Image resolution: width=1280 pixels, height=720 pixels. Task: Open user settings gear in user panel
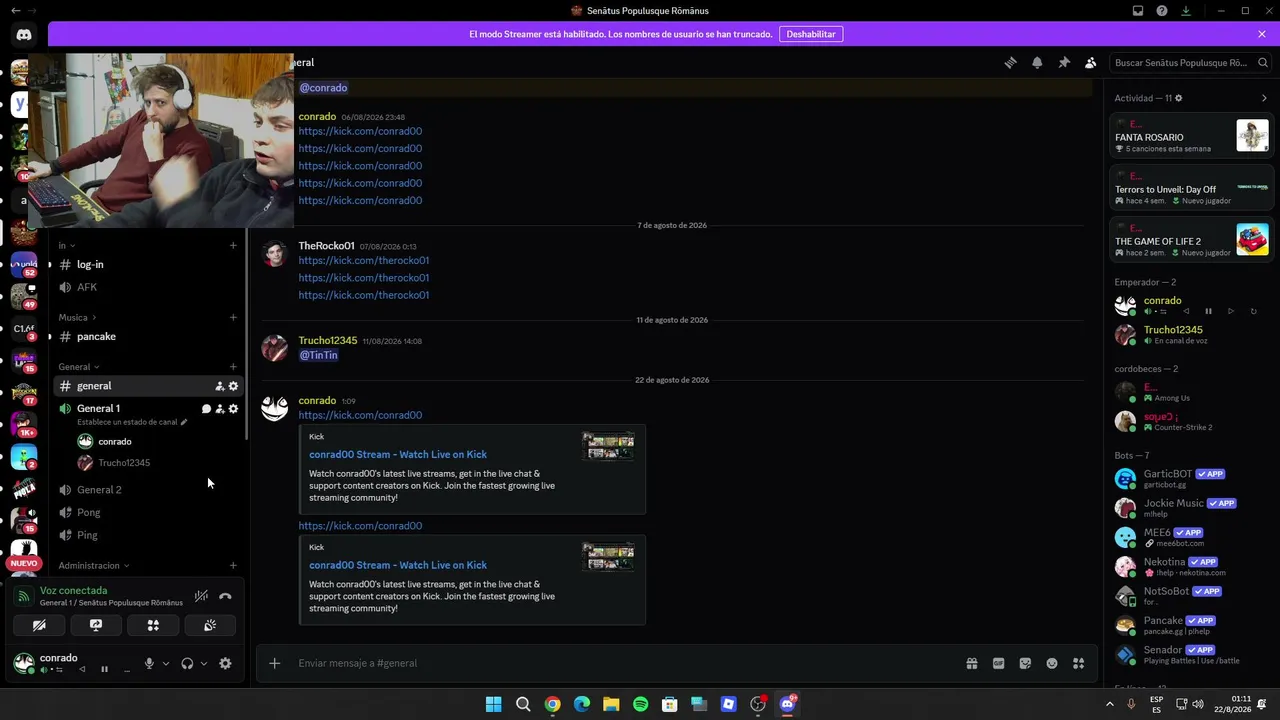225,663
